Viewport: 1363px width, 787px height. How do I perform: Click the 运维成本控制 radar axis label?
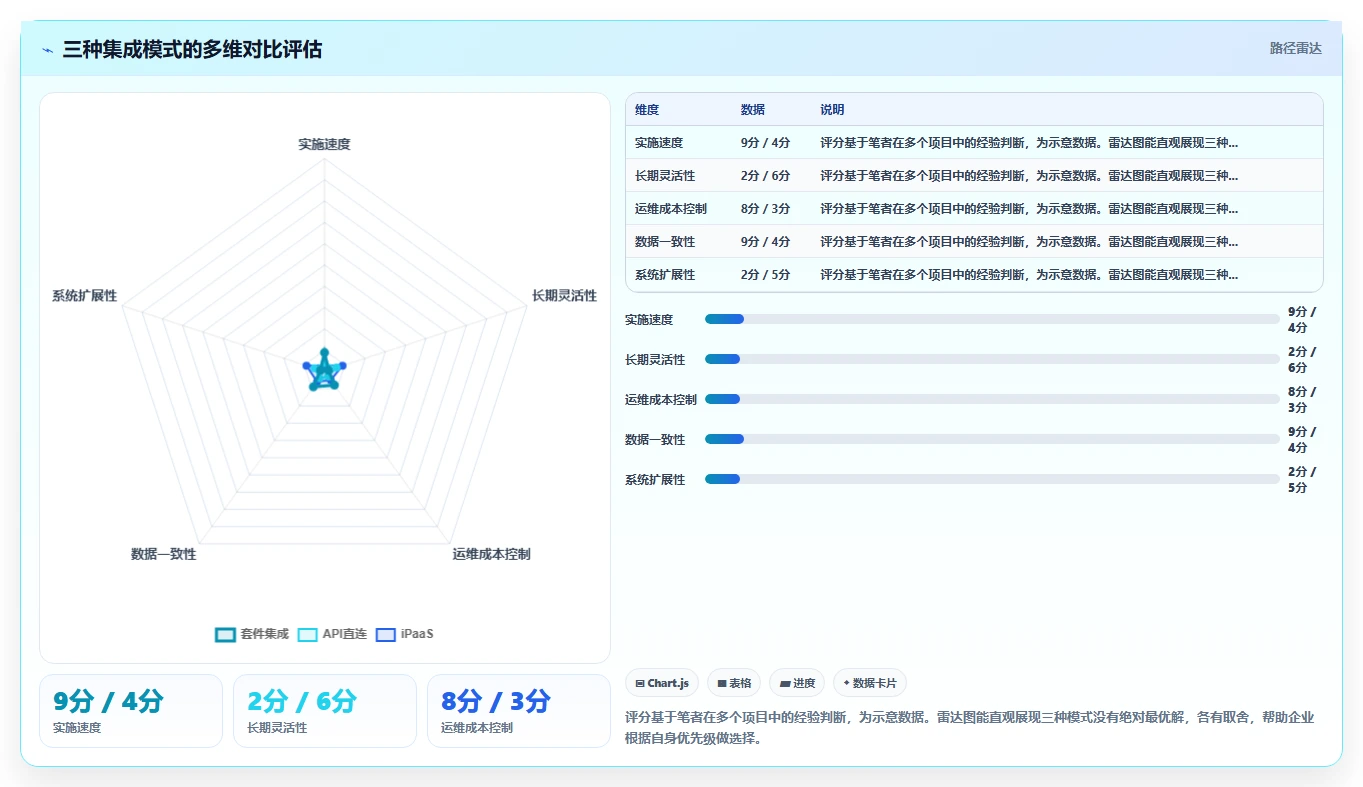(491, 554)
